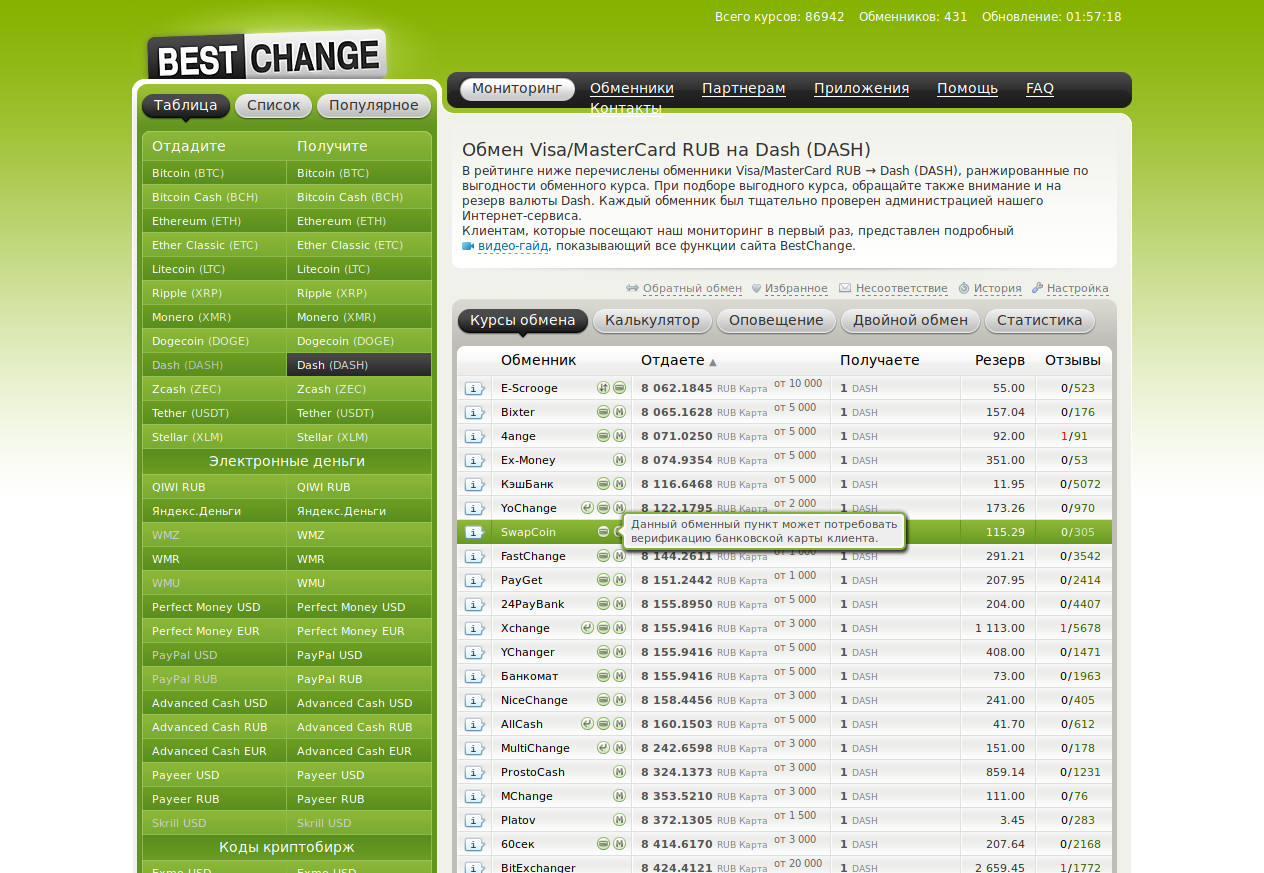This screenshot has height=873, width=1264.
Task: Click the card verification badge on Bixter
Action: point(603,412)
